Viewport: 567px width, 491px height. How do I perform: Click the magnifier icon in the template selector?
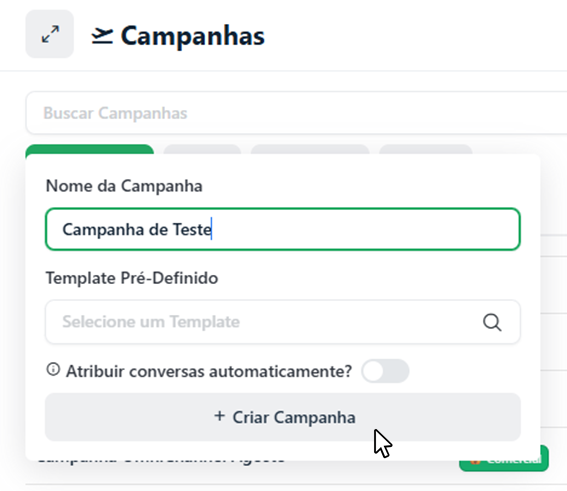(492, 322)
